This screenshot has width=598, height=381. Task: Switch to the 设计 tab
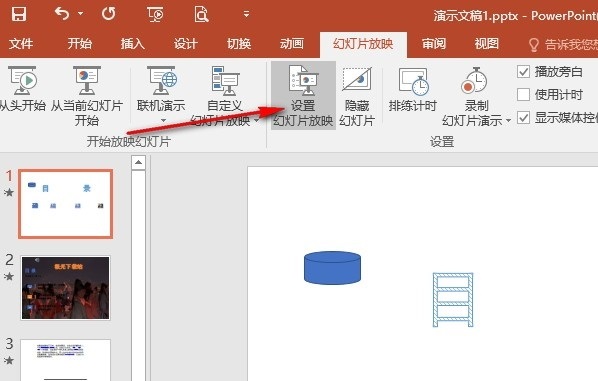(186, 44)
